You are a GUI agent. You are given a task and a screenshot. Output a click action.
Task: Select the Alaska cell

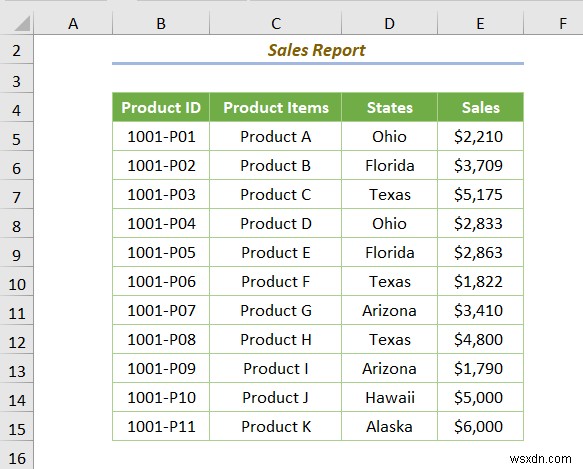point(389,427)
